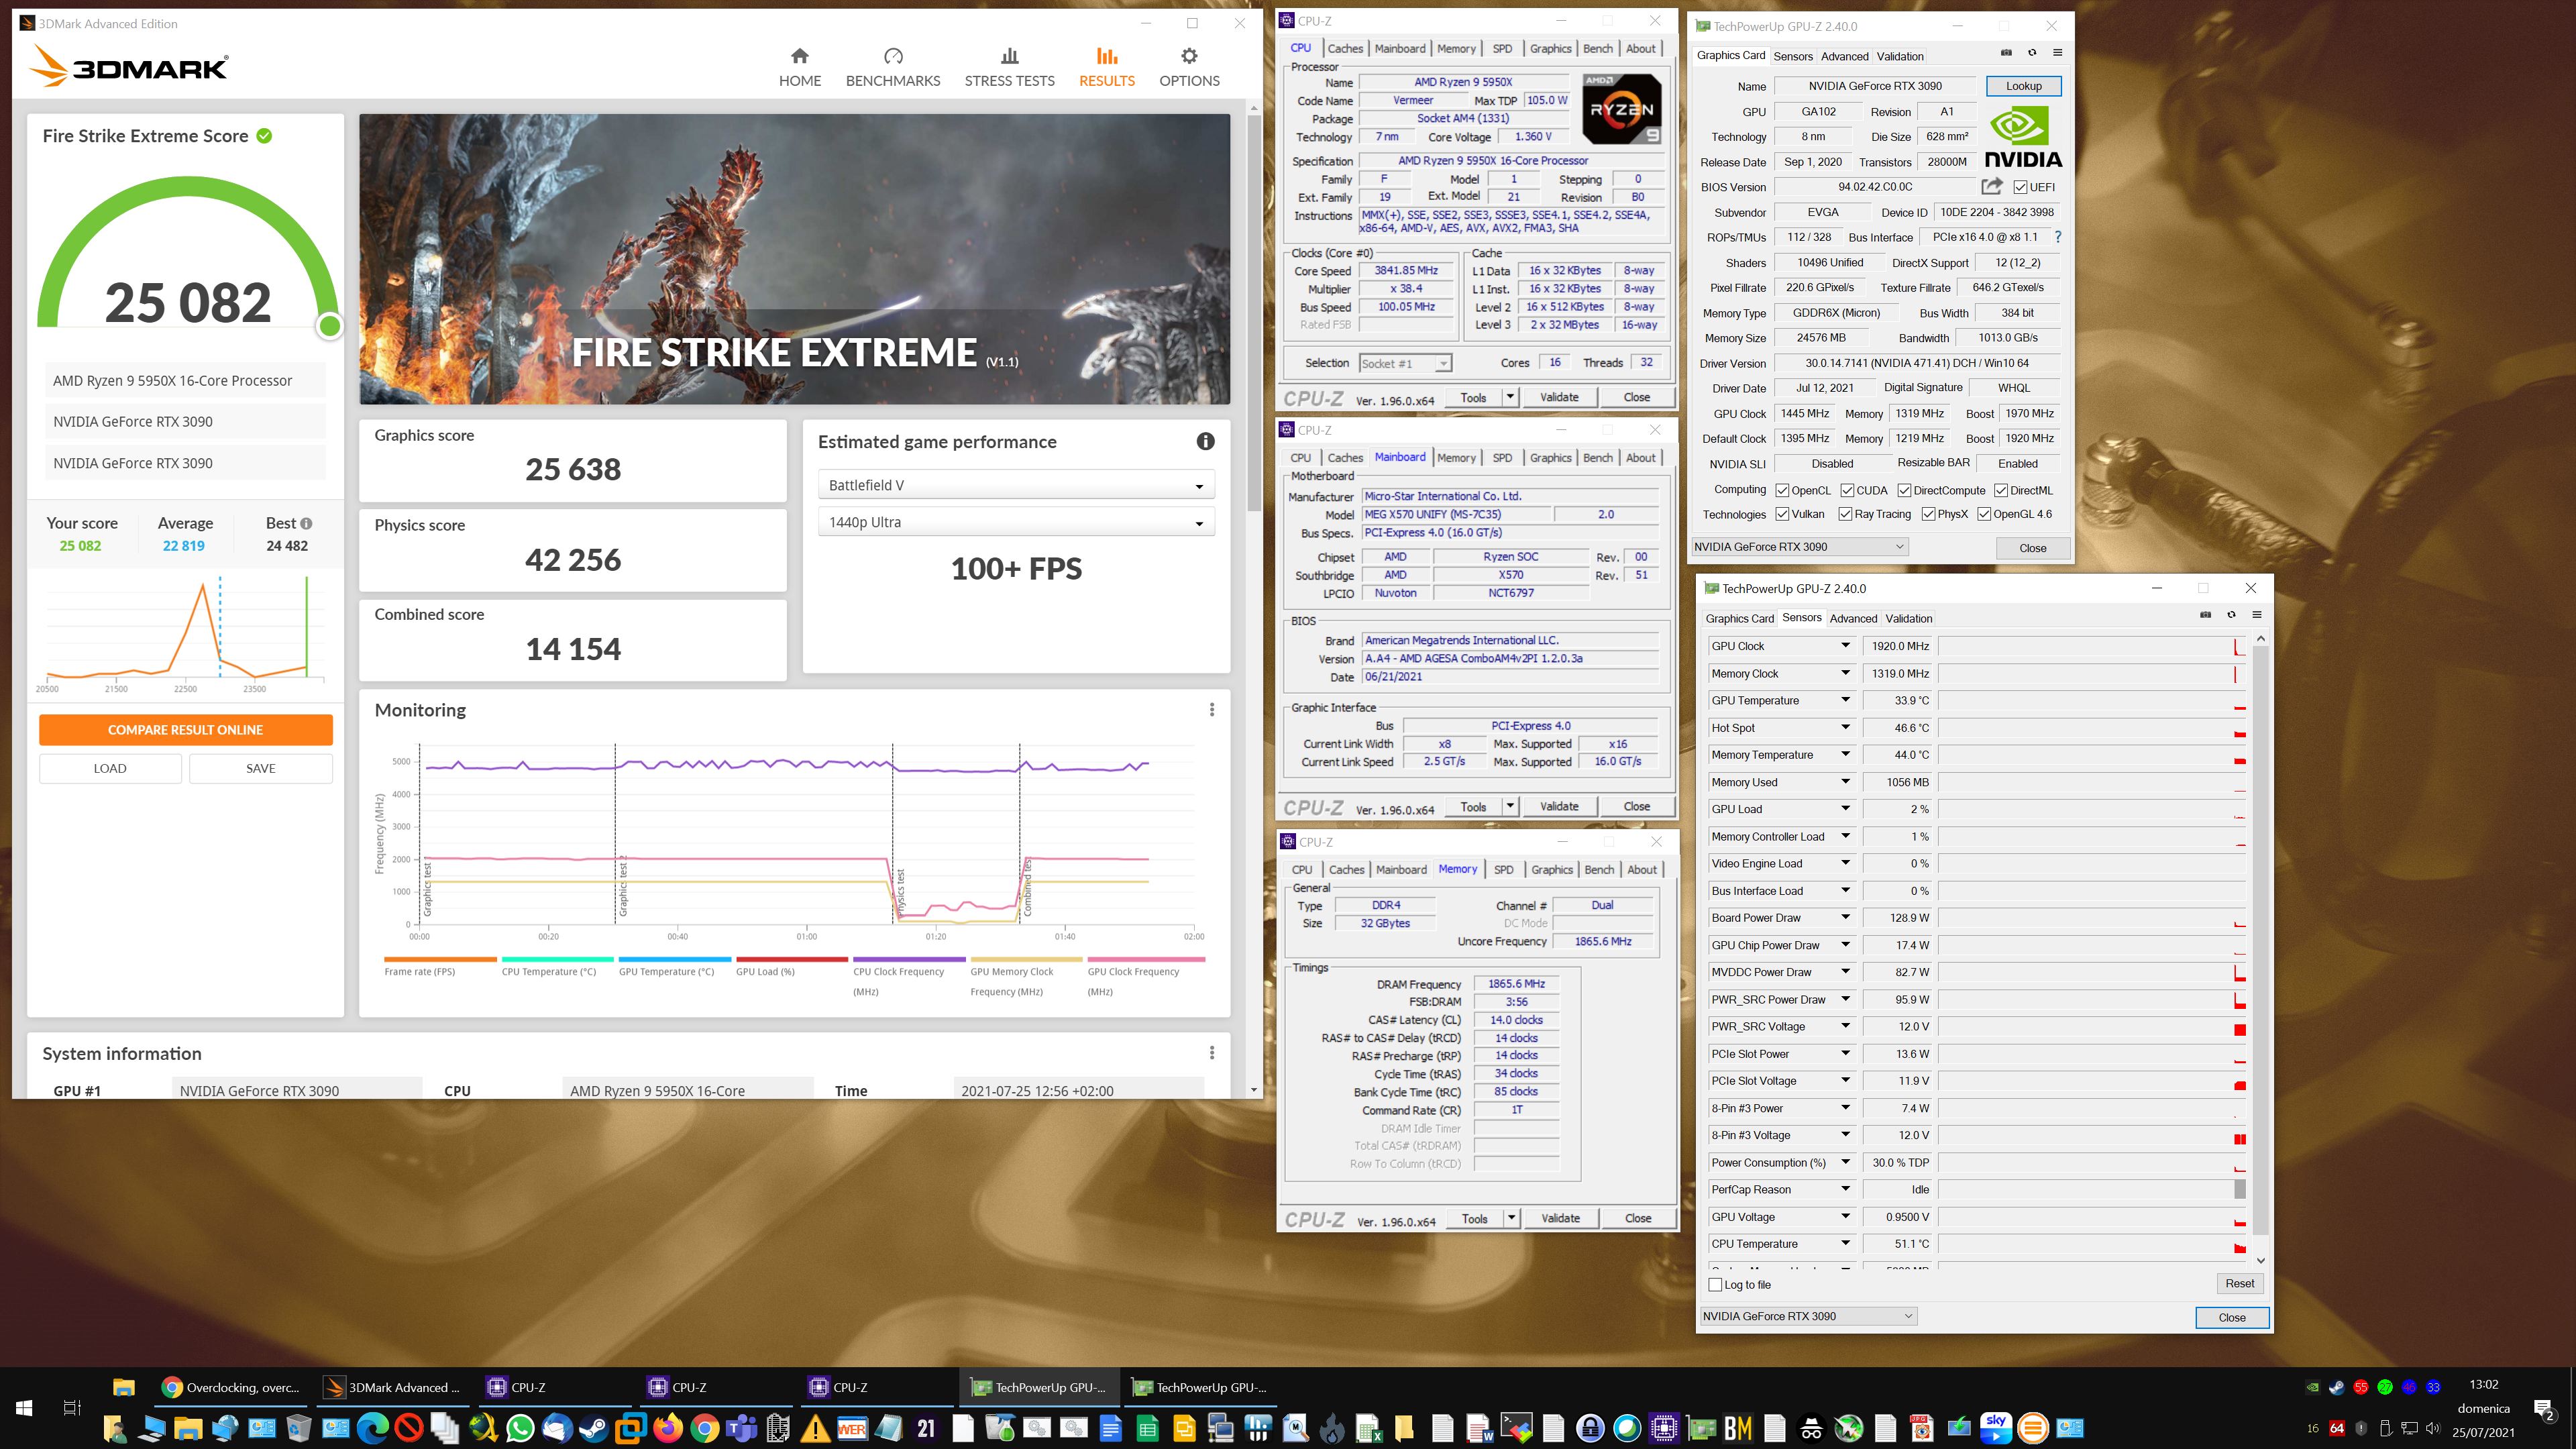Screen dimensions: 2576x1449
Task: Toggle Ray Tracing checkbox
Action: 1846,514
